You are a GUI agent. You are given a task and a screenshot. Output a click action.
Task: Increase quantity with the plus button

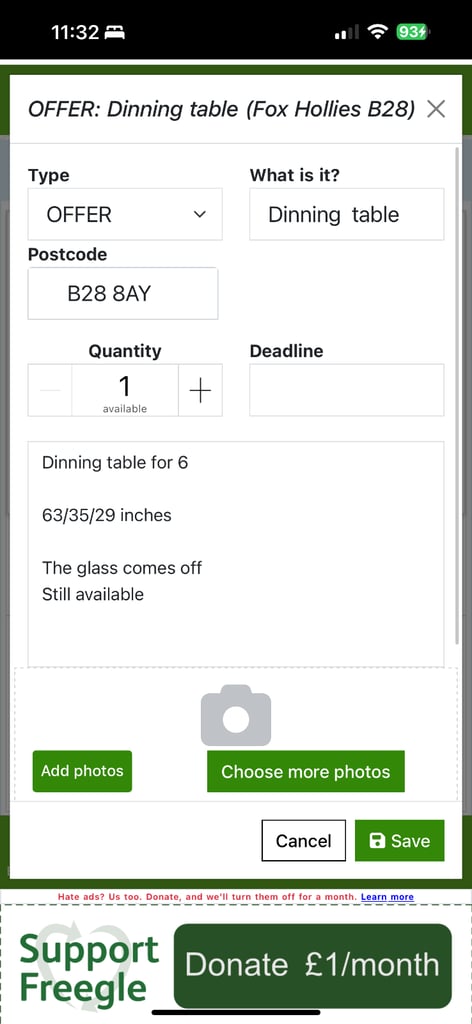tap(200, 391)
